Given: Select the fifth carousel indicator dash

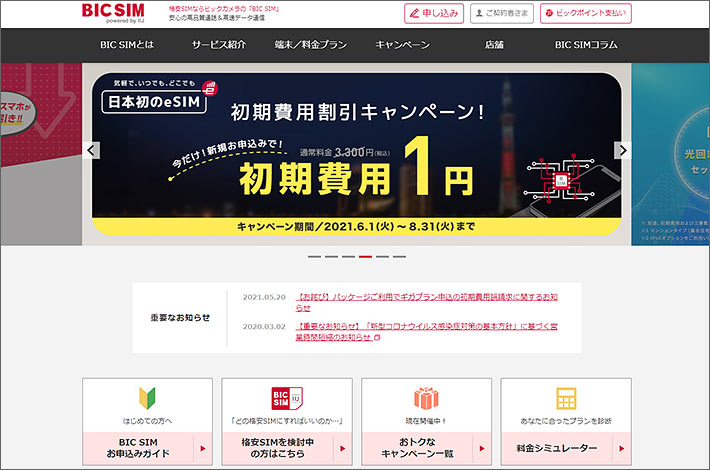Looking at the screenshot, I should 382,257.
